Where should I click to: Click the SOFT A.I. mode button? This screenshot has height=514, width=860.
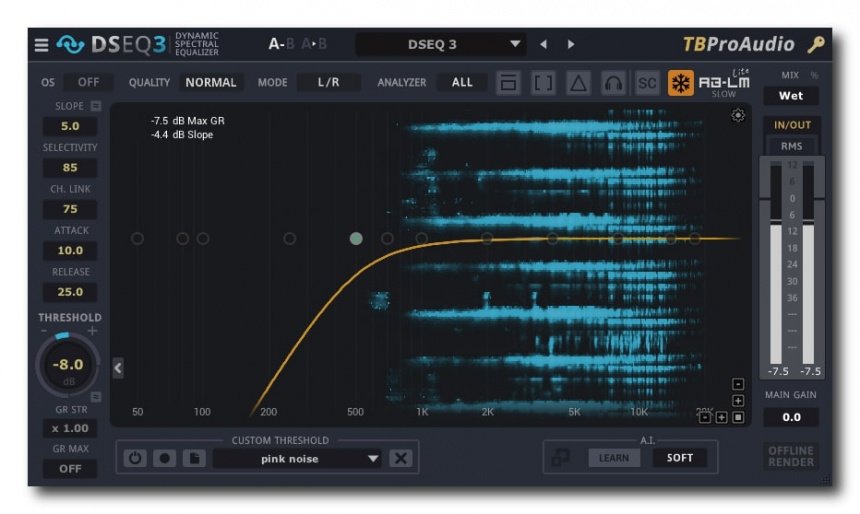point(680,457)
